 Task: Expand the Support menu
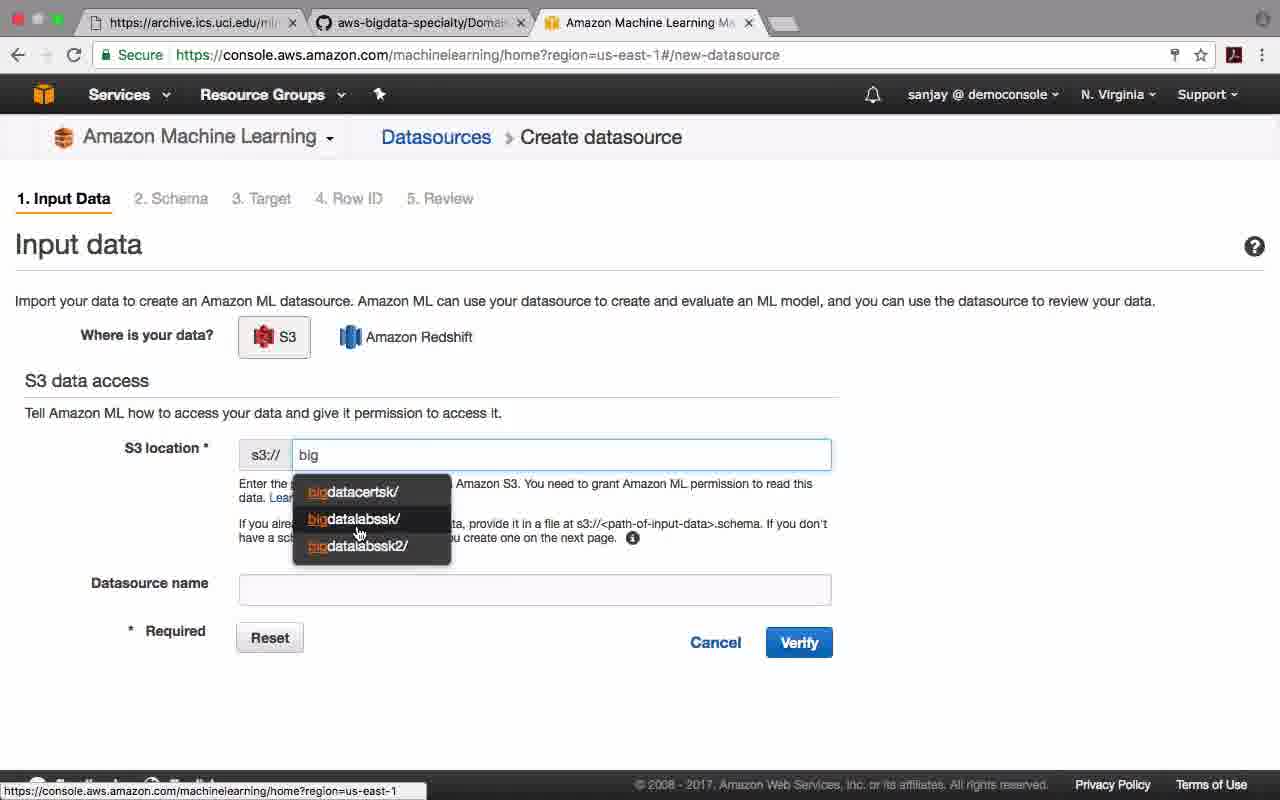coord(1207,94)
